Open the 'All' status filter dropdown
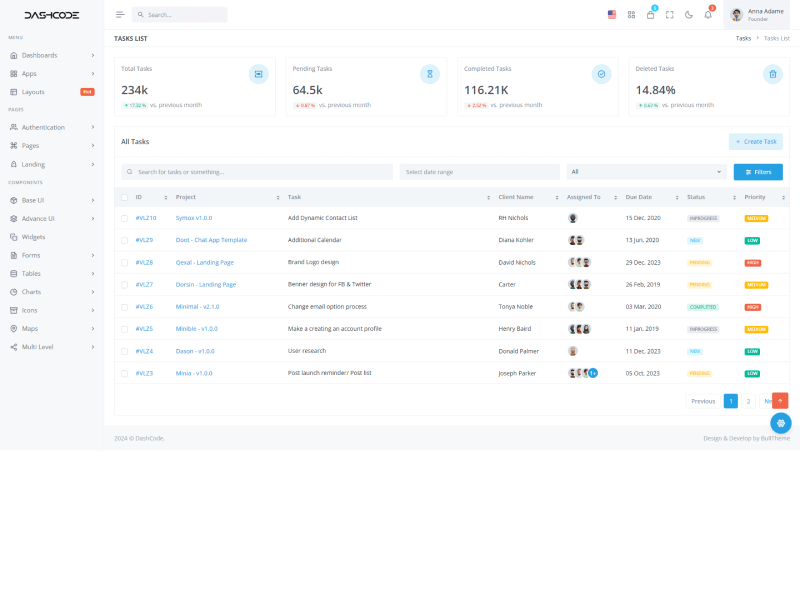Viewport: 800px width, 600px height. pyautogui.click(x=646, y=172)
